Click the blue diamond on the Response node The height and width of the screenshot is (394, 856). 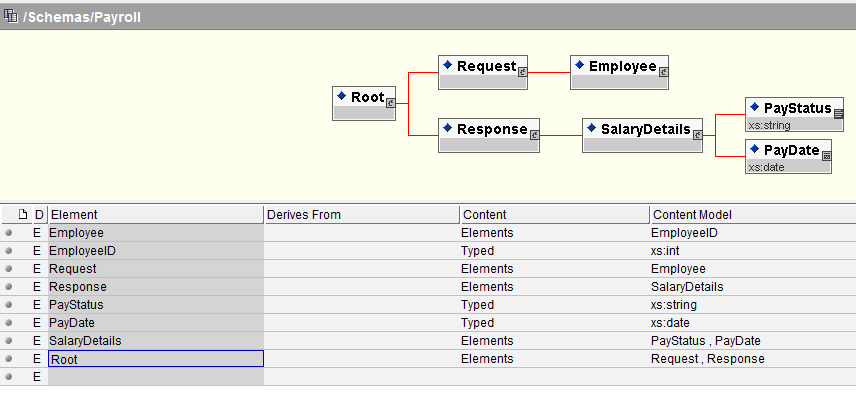[x=448, y=128]
